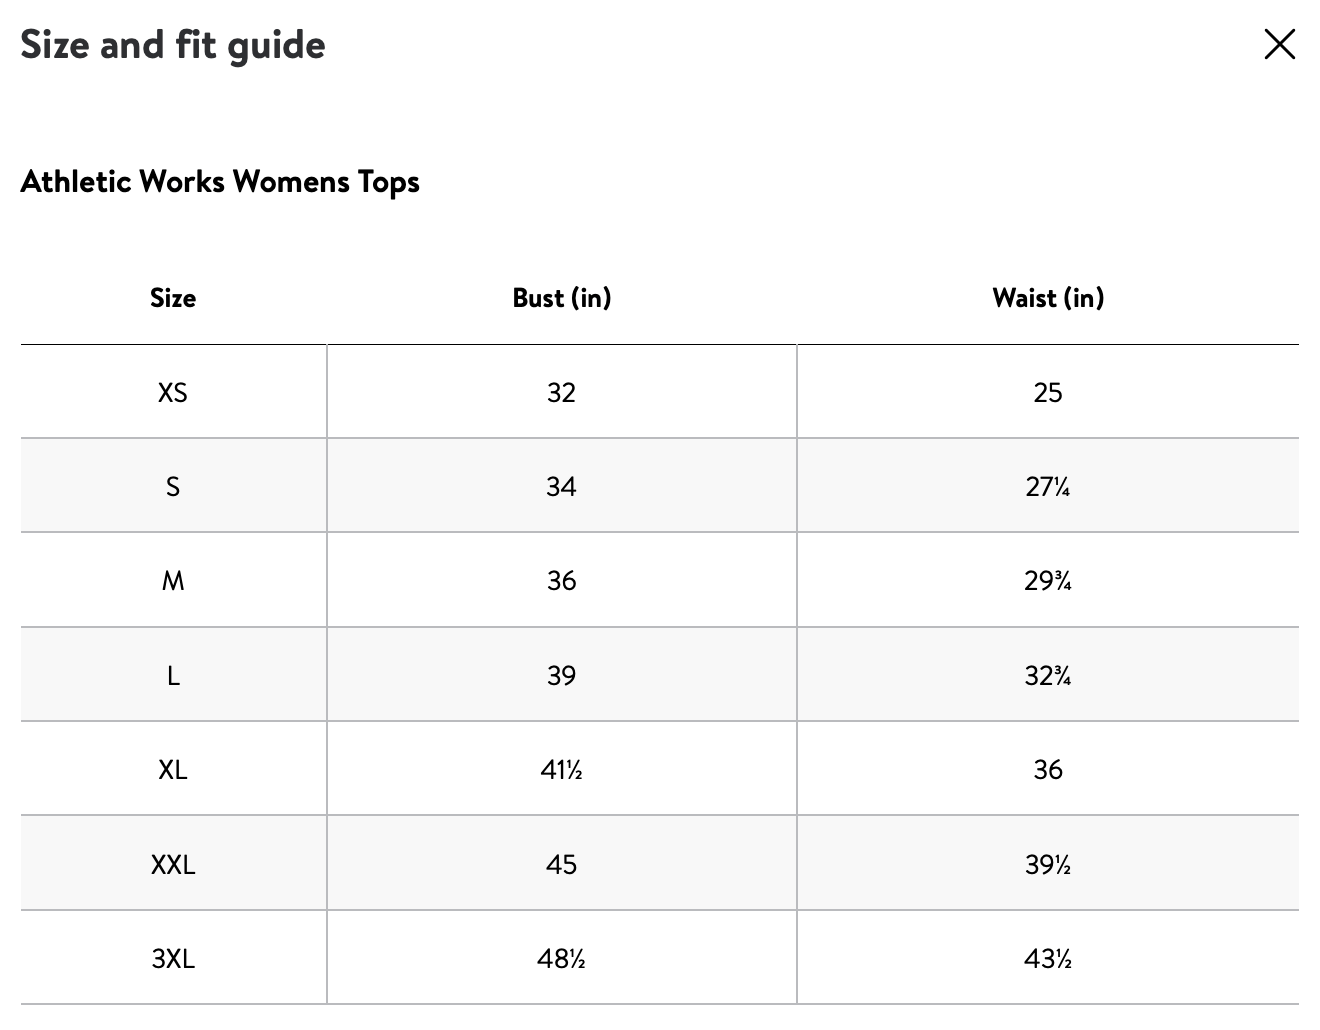
Task: Click the XL bust value 41½
Action: click(561, 770)
